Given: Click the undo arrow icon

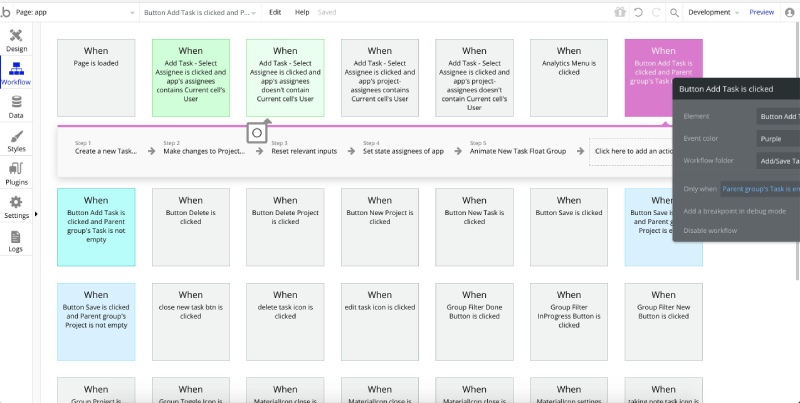Looking at the screenshot, I should 638,12.
